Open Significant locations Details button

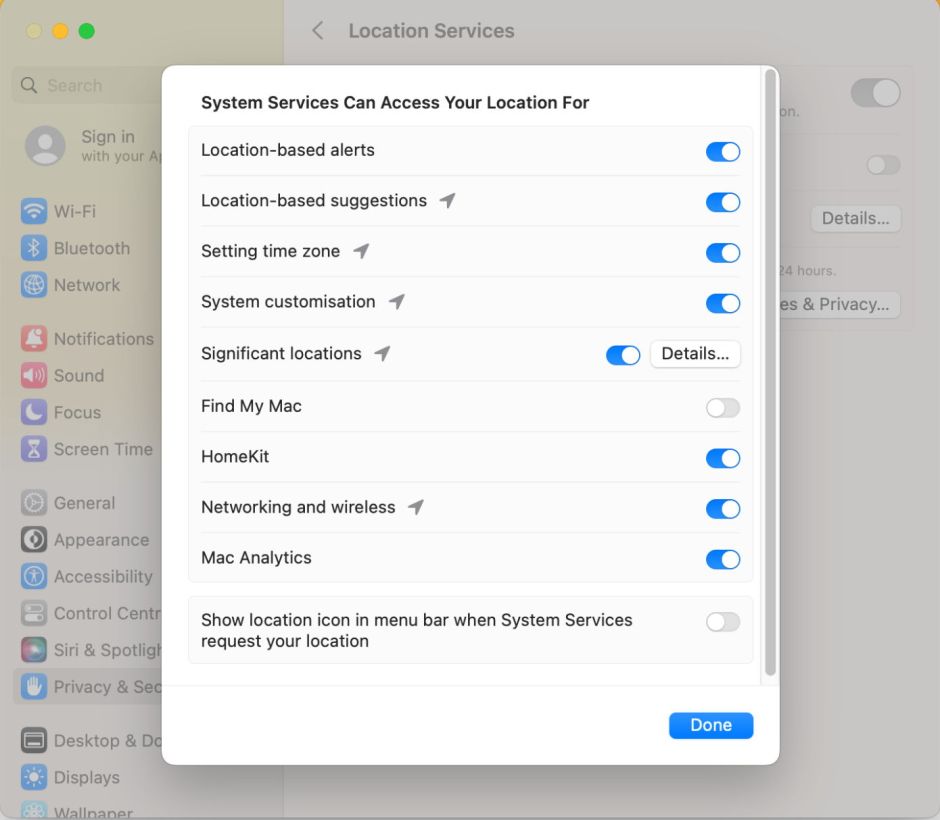[x=695, y=354]
